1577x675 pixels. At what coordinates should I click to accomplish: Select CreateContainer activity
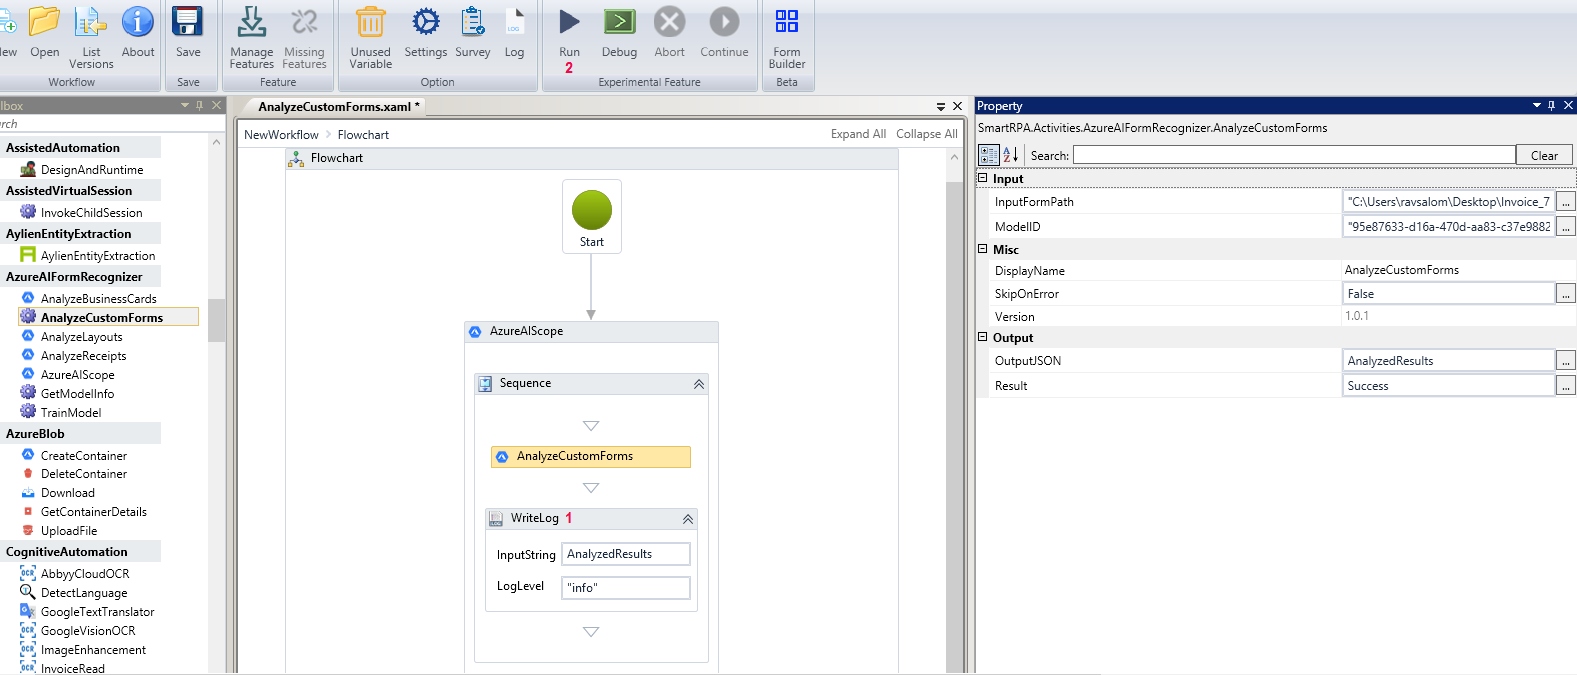[x=84, y=456]
